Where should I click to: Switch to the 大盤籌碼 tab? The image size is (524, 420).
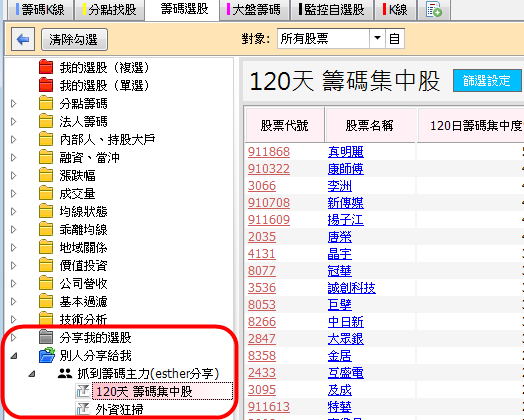pyautogui.click(x=254, y=10)
